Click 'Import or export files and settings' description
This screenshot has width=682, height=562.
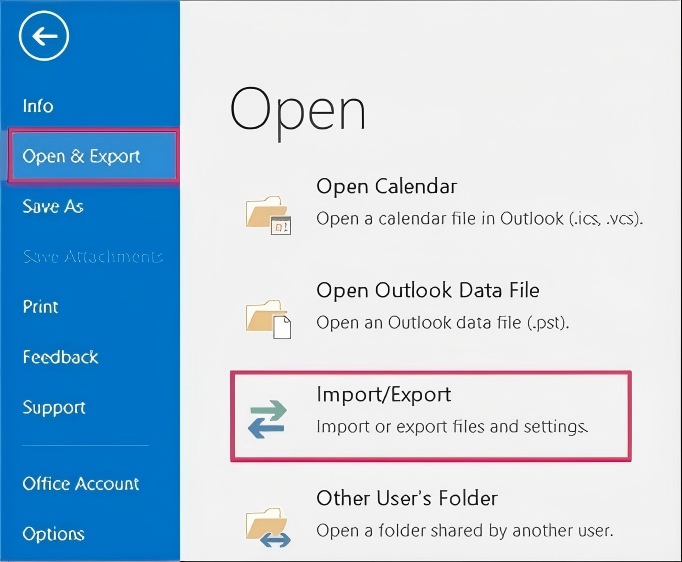coord(451,427)
